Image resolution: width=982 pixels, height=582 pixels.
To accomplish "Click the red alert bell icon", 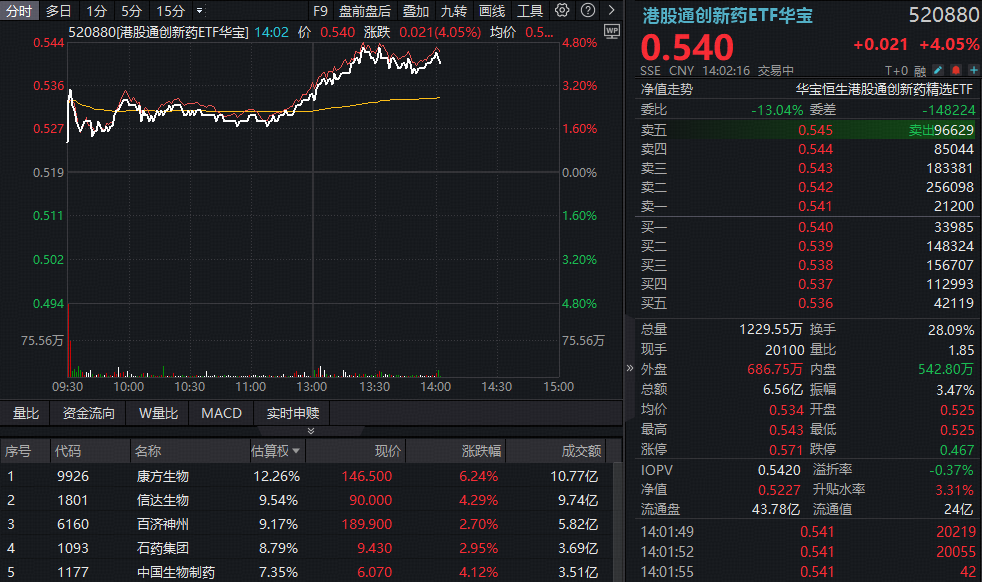I will pyautogui.click(x=955, y=70).
